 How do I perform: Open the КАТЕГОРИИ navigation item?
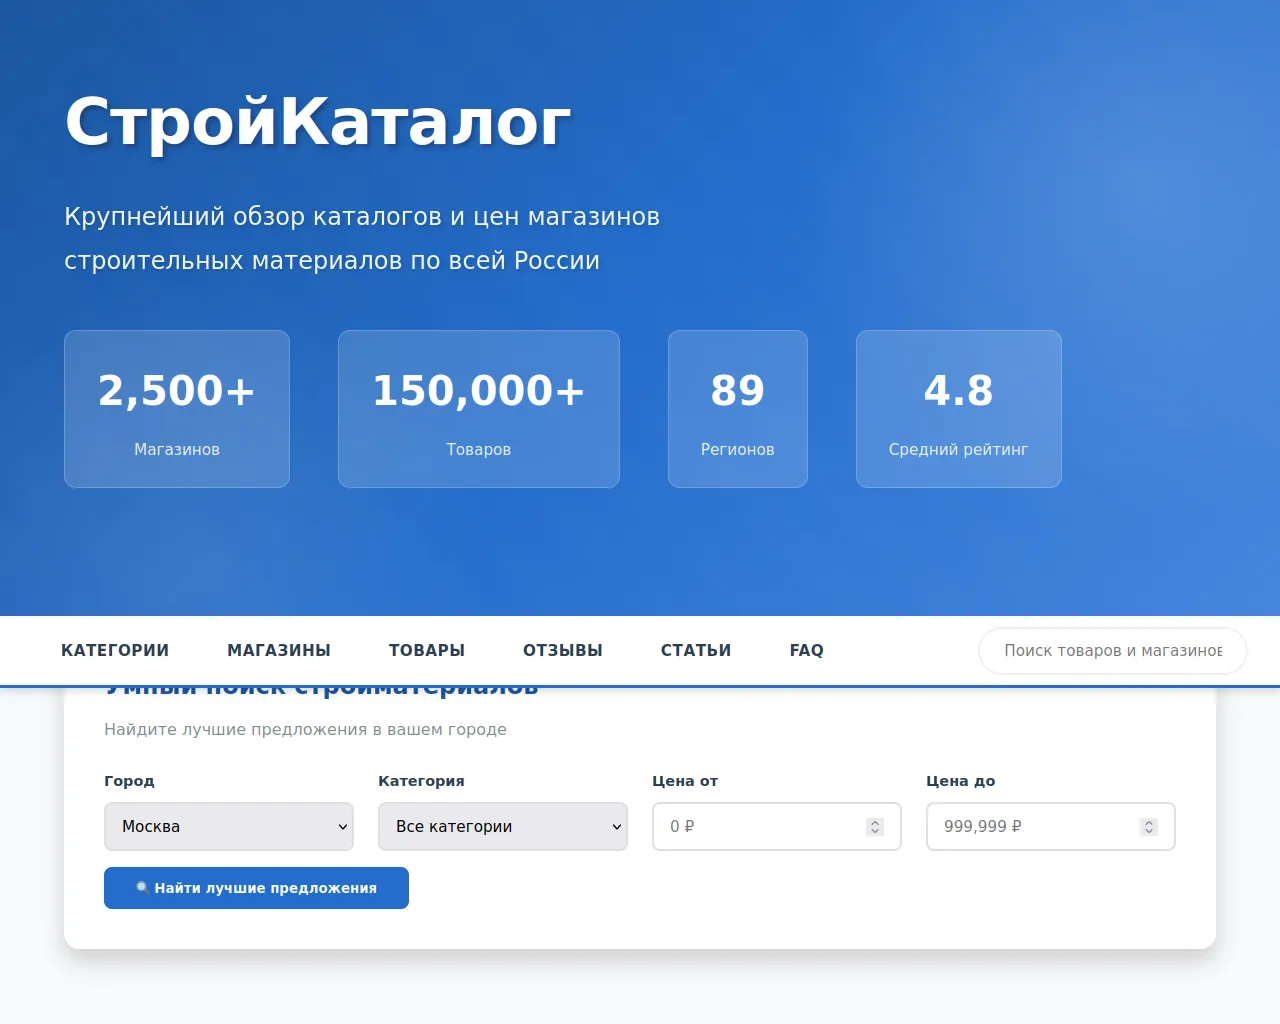[x=115, y=650]
